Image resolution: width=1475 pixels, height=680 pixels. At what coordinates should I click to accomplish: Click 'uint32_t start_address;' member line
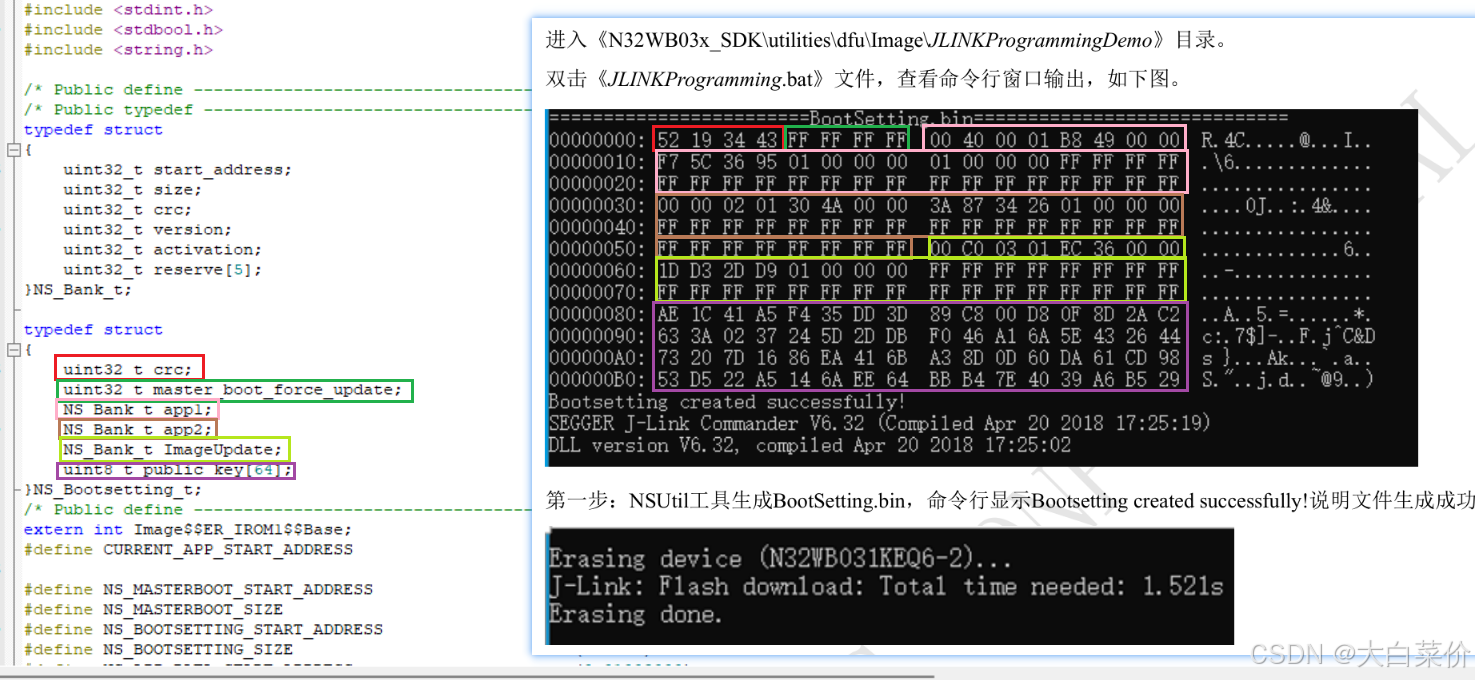click(x=178, y=170)
